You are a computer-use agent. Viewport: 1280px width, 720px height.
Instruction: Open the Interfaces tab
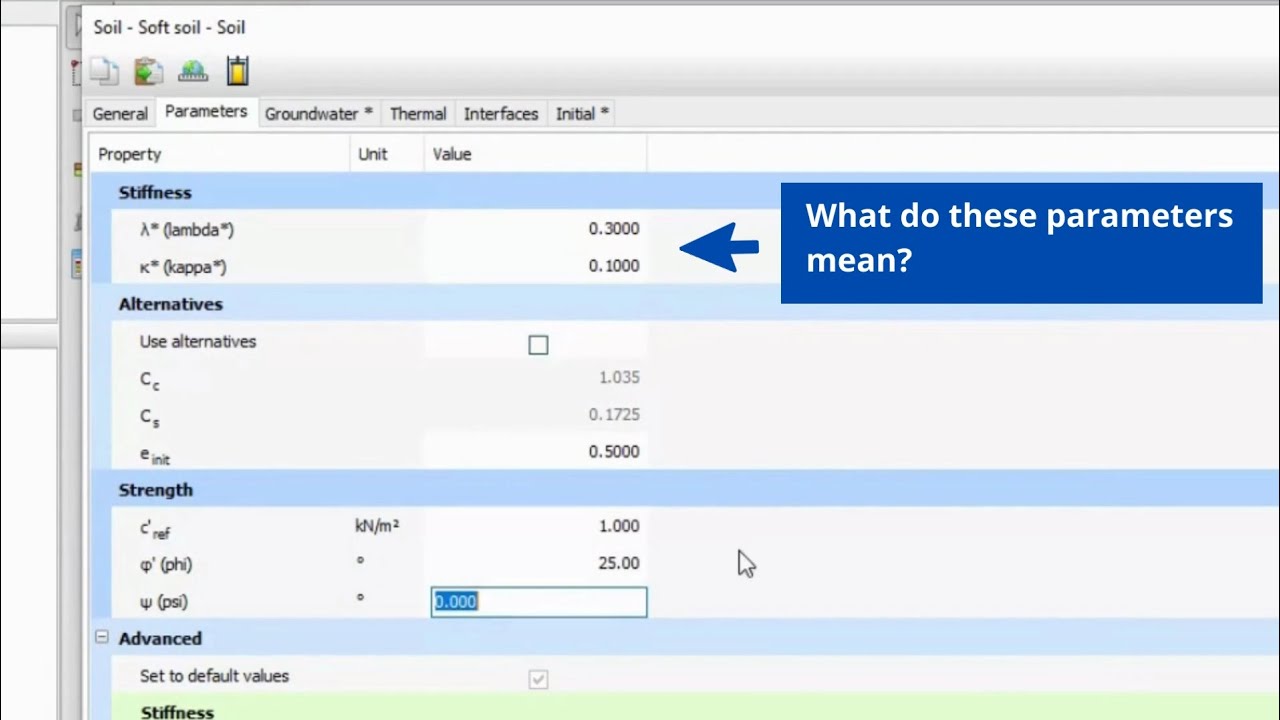(501, 114)
